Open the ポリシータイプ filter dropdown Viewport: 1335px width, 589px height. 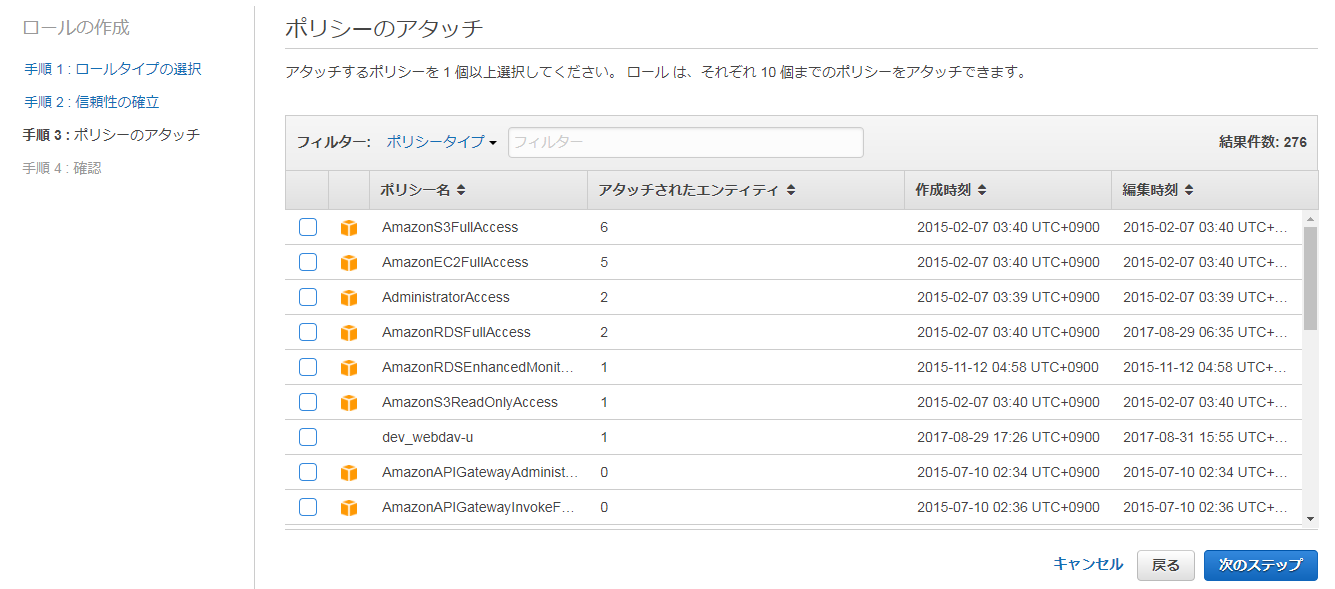pos(441,142)
